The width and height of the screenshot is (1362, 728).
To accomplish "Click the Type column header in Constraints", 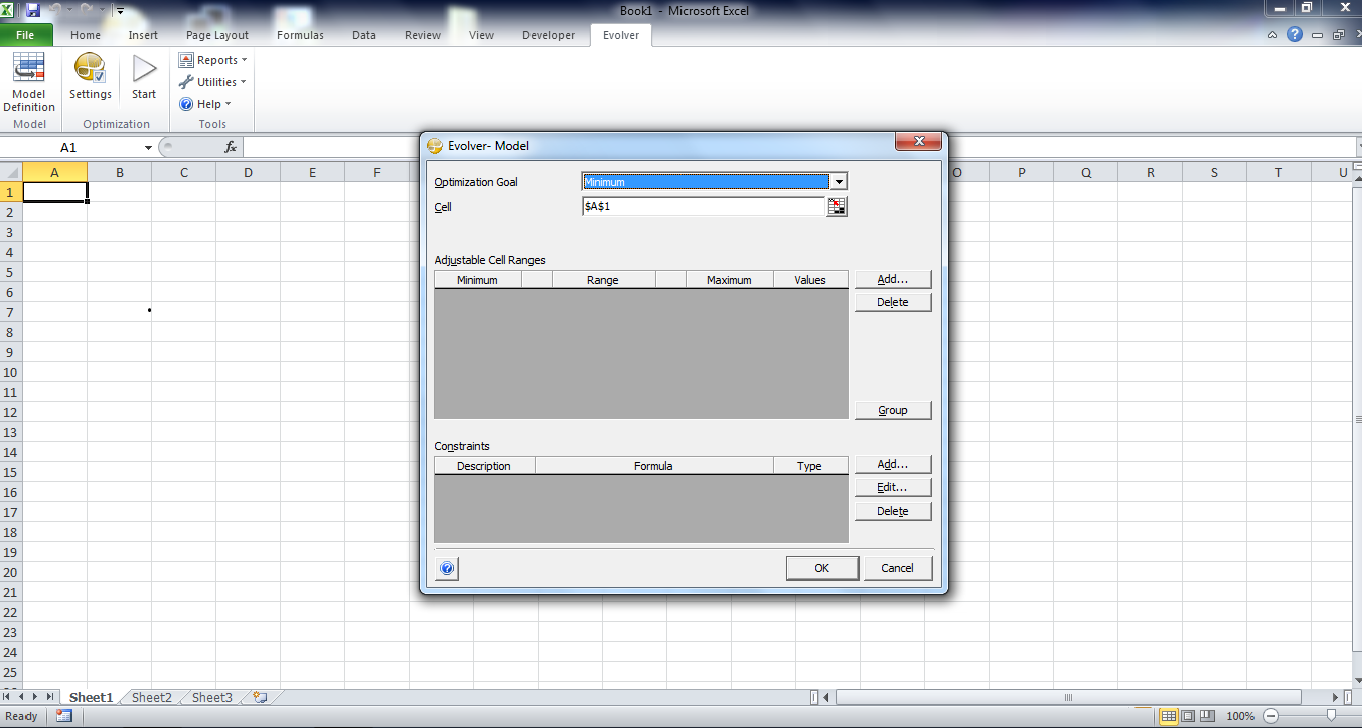I will click(x=810, y=466).
